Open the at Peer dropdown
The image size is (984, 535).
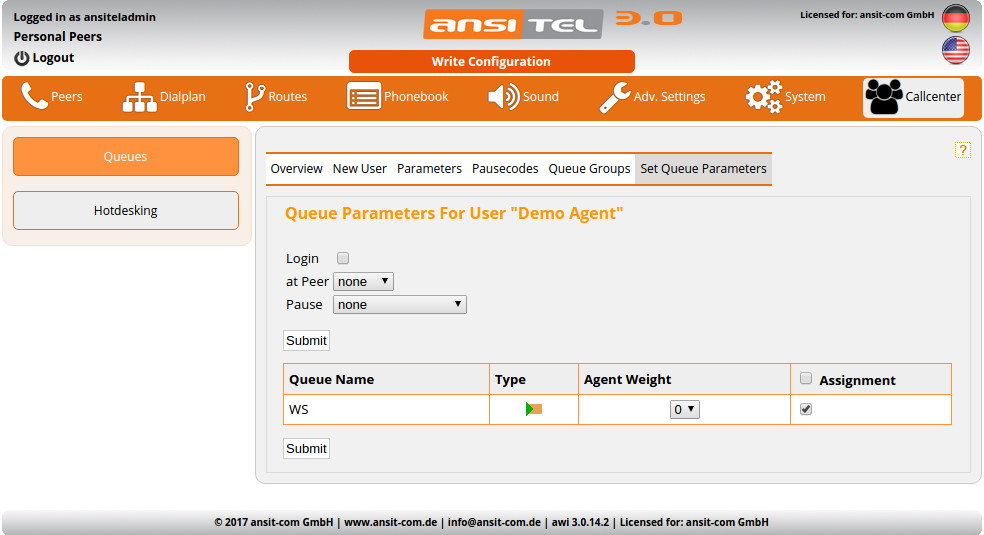[x=363, y=282]
